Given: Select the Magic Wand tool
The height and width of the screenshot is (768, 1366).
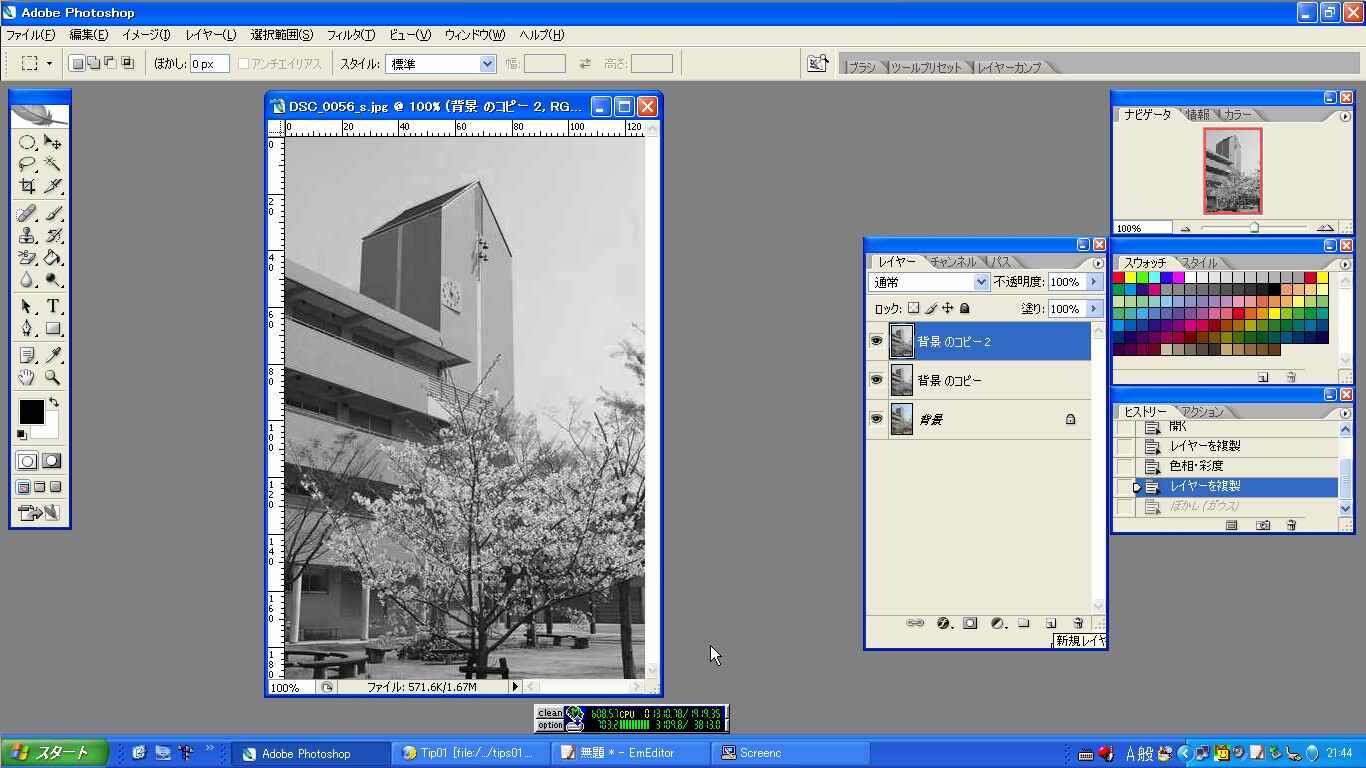Looking at the screenshot, I should coord(53,164).
